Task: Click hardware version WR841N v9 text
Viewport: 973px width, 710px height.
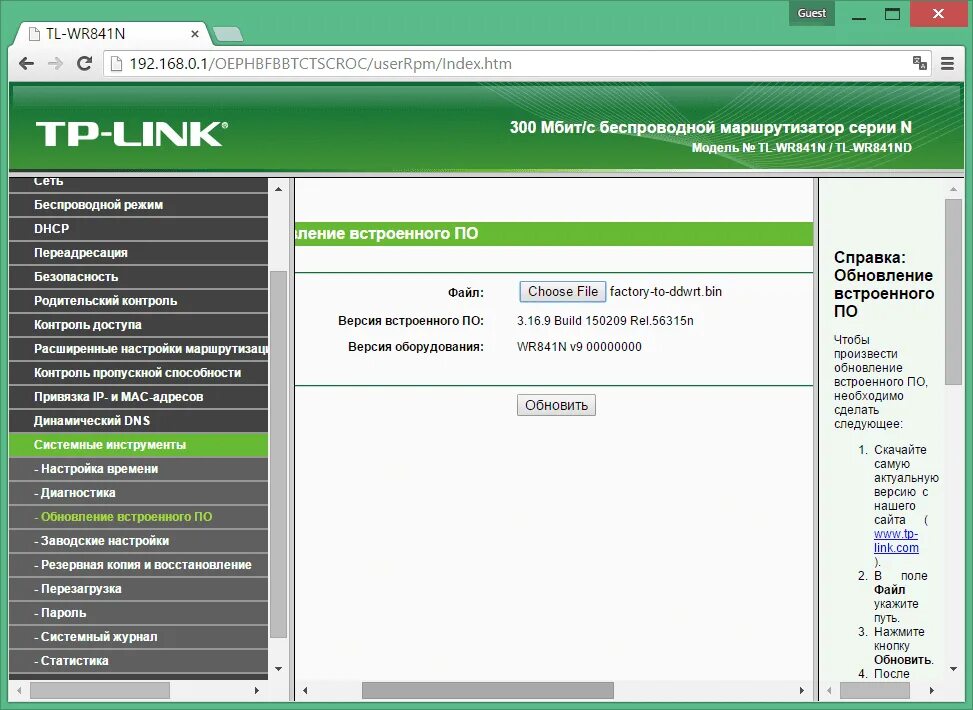Action: point(579,347)
